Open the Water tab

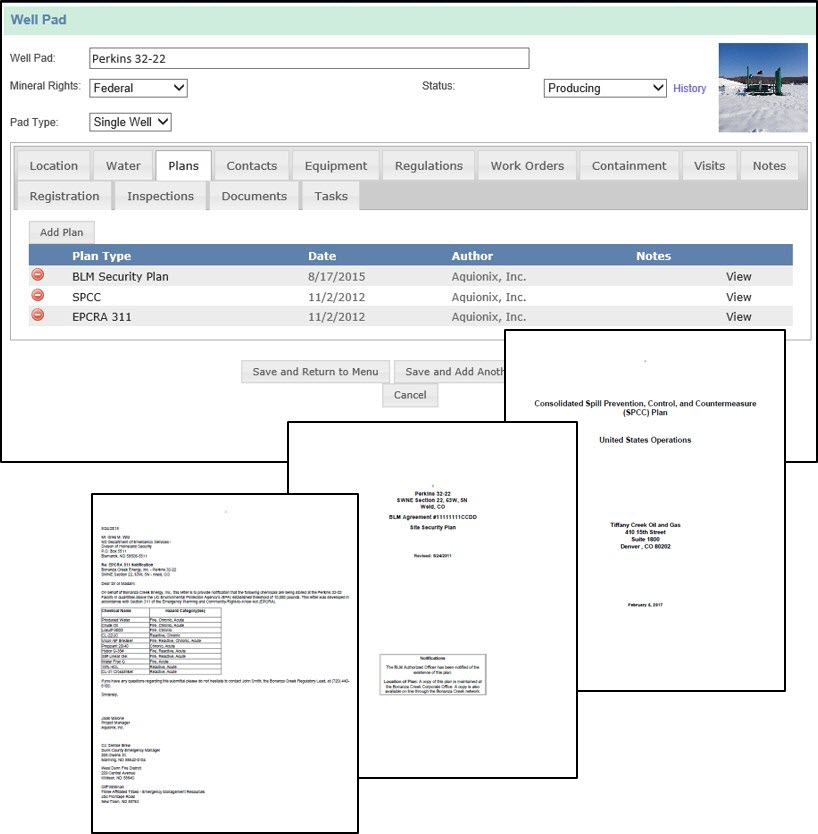pos(123,166)
